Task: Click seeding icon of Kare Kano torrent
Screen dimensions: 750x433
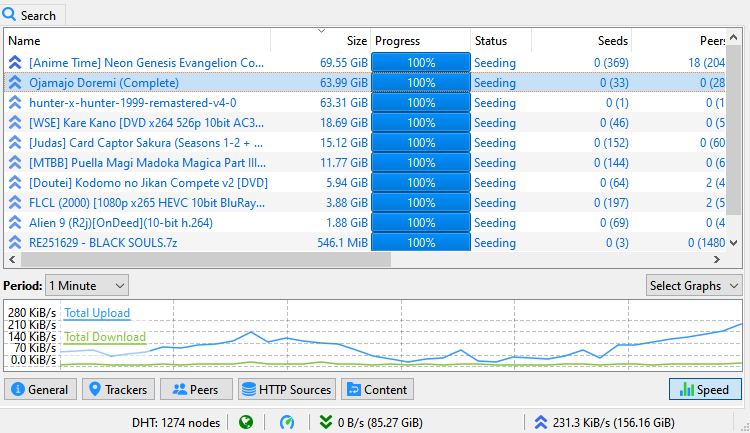Action: pos(15,123)
